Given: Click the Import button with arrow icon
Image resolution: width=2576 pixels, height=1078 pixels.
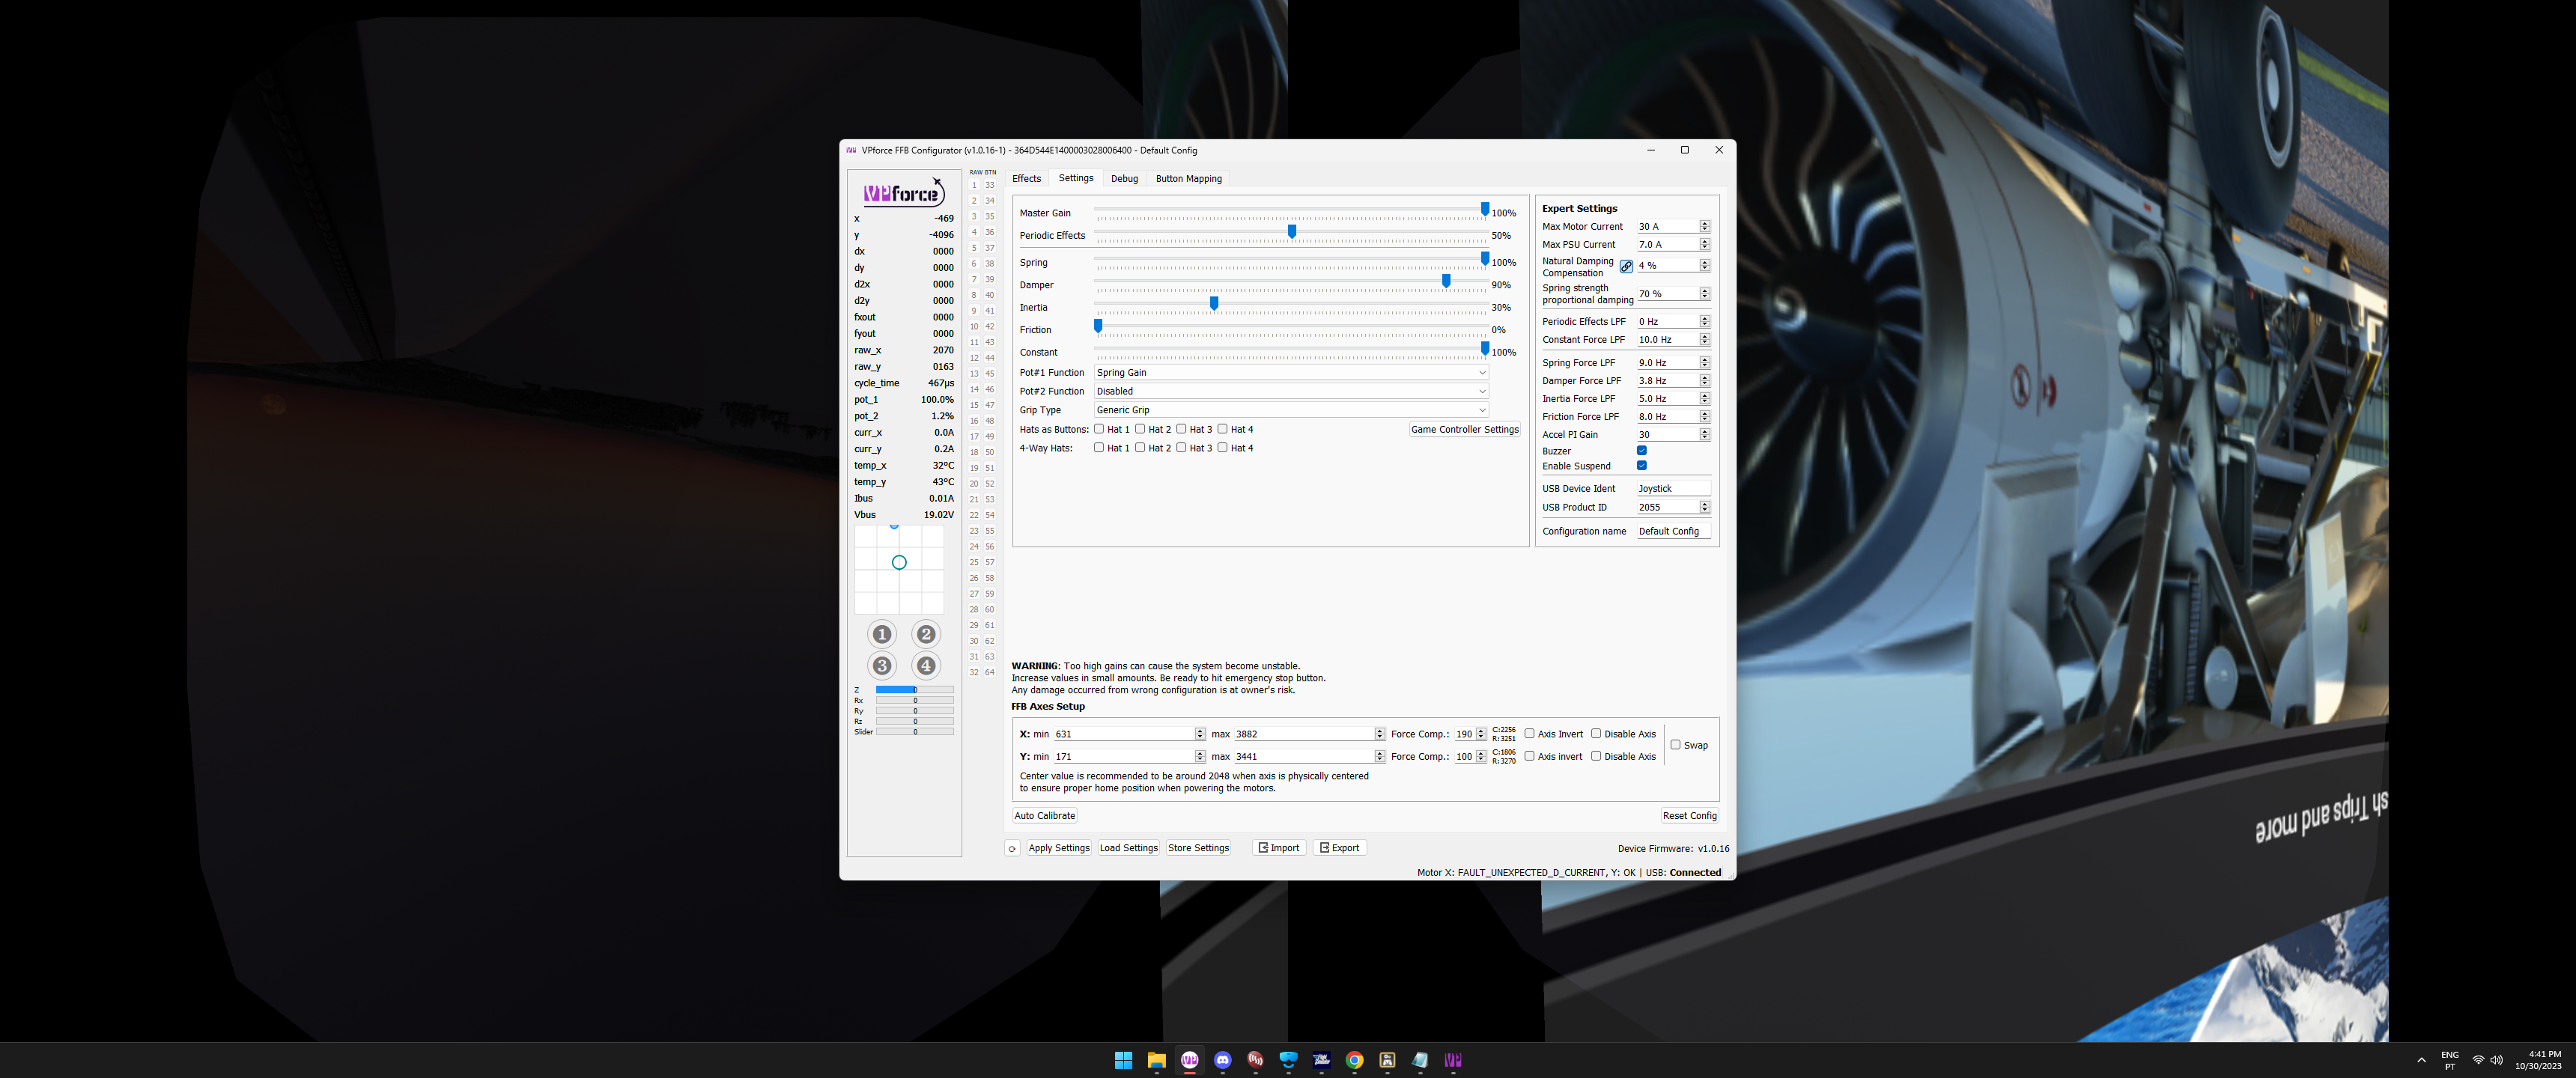Looking at the screenshot, I should point(1279,848).
